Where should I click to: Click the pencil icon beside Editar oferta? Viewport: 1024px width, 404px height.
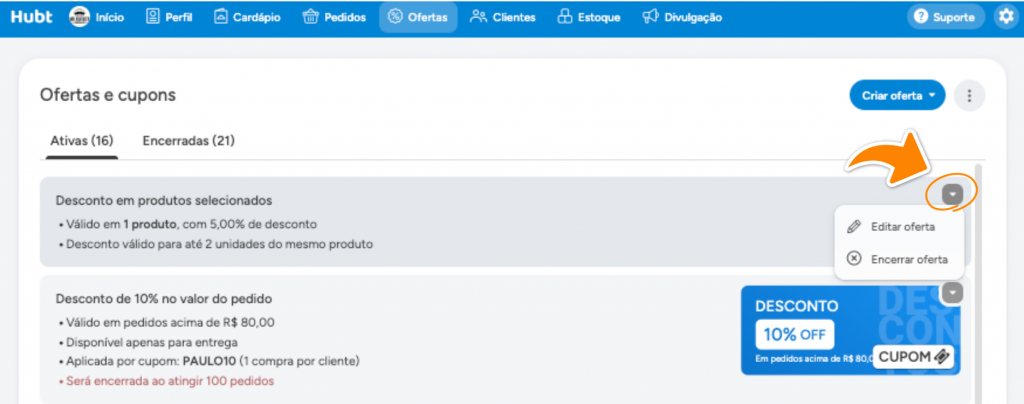[x=854, y=227]
